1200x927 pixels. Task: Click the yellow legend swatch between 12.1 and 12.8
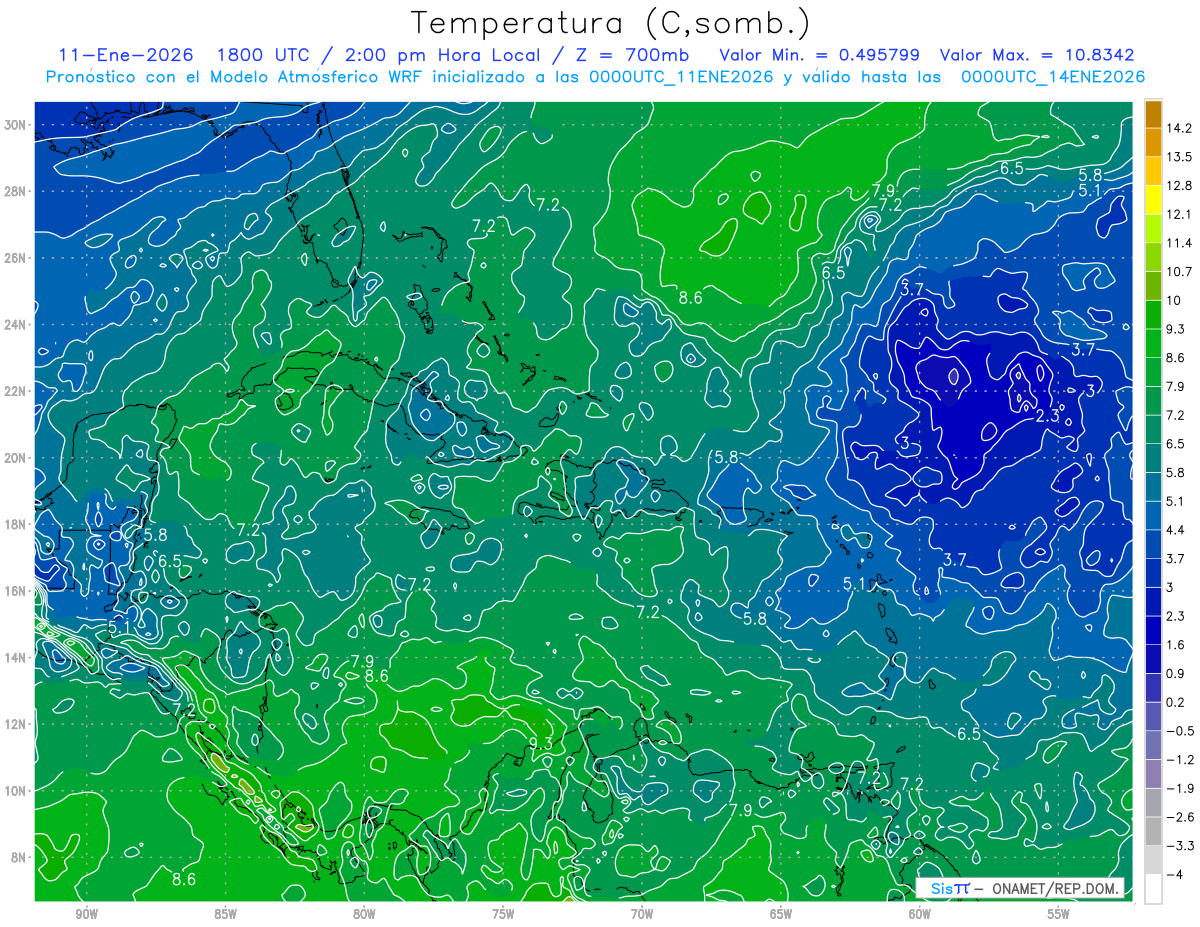coord(1153,200)
